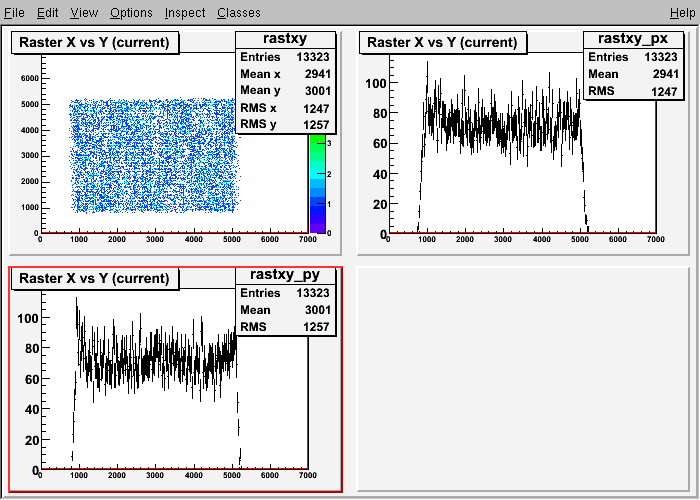Viewport: 700px width, 500px height.
Task: Click 'RMS x 1247' in rastxy stats
Action: coord(285,108)
